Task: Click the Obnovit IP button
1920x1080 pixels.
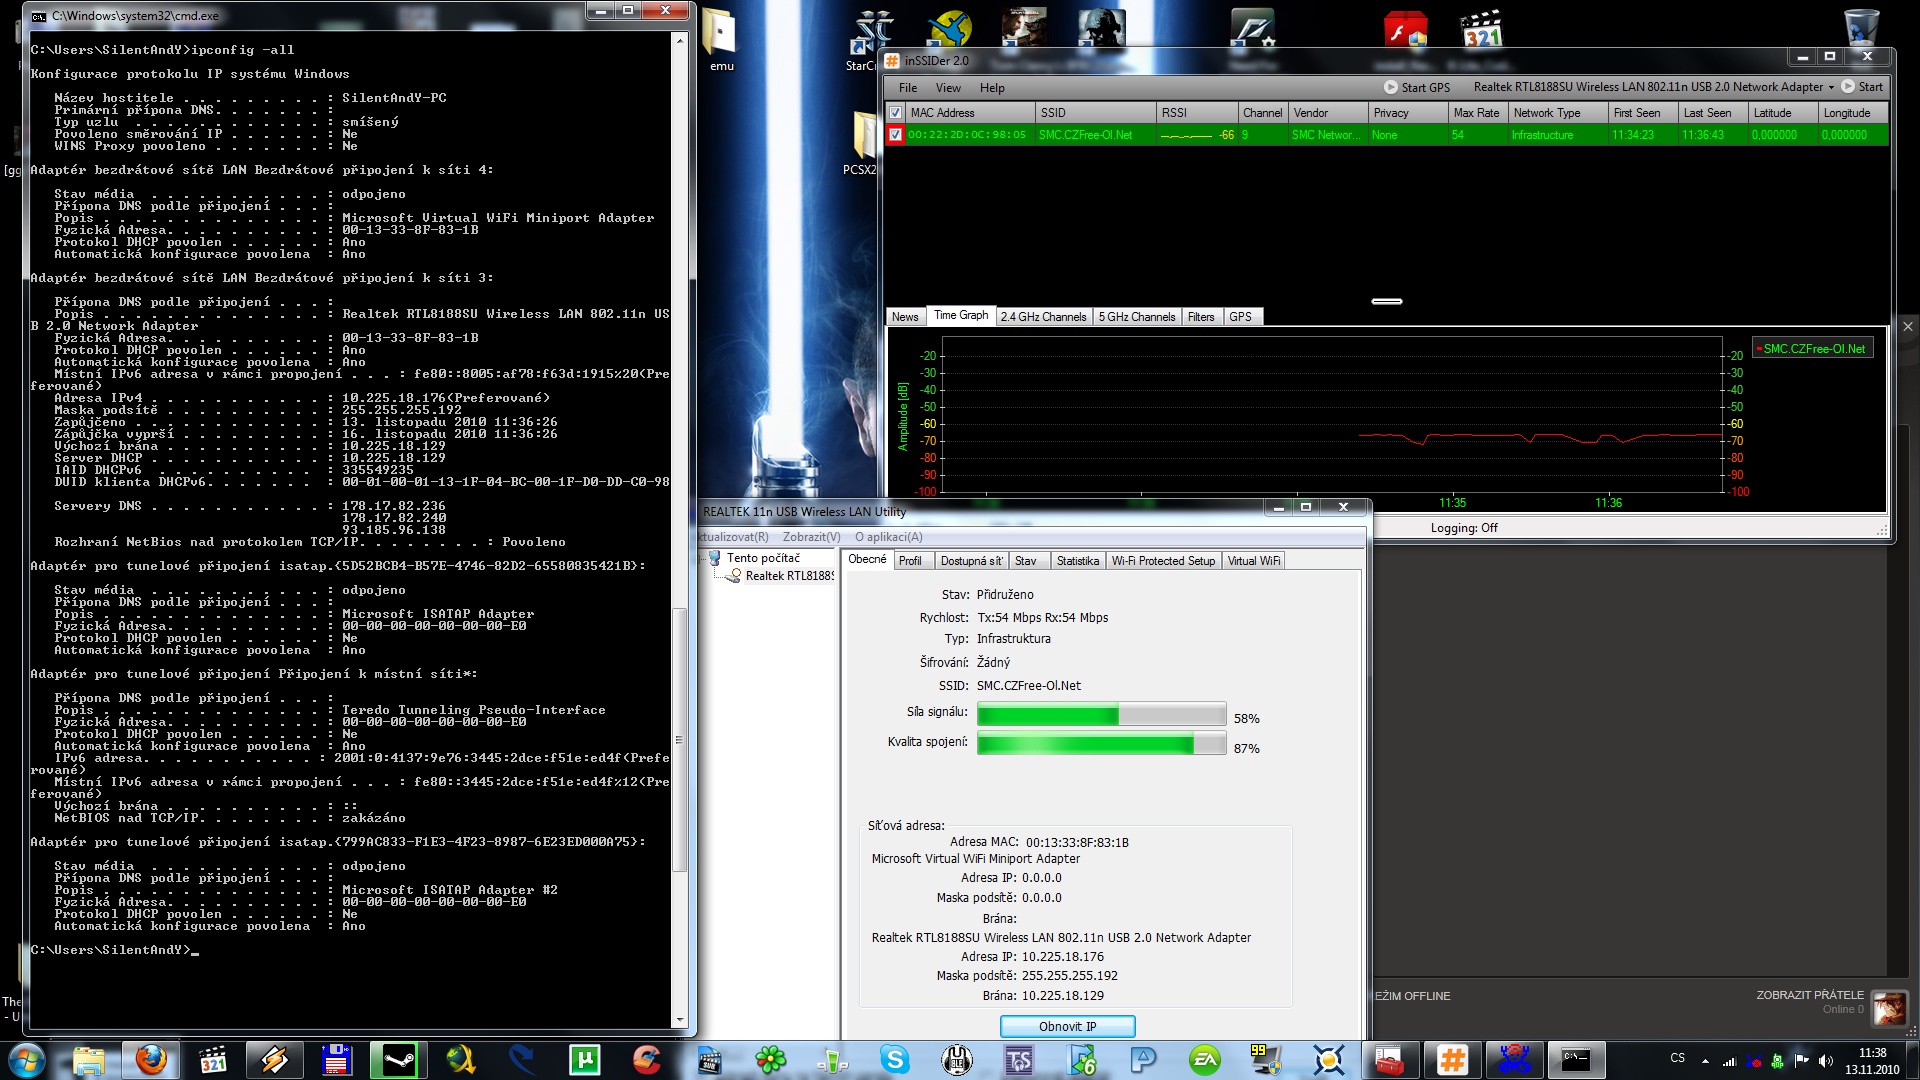Action: click(1067, 1026)
